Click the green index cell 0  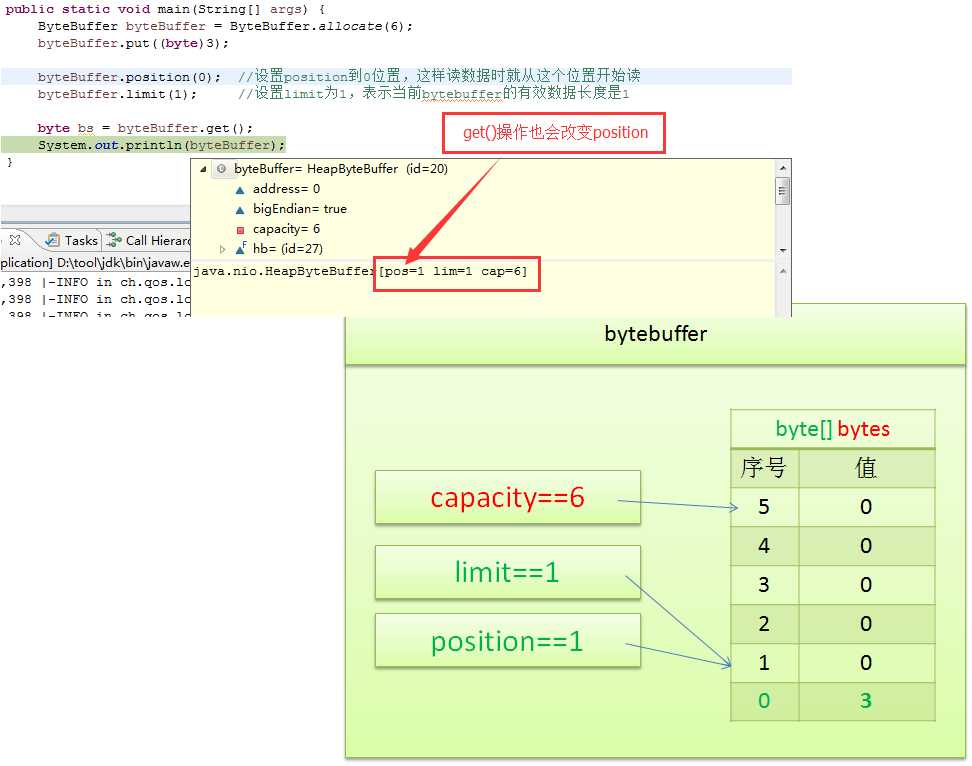pyautogui.click(x=764, y=702)
